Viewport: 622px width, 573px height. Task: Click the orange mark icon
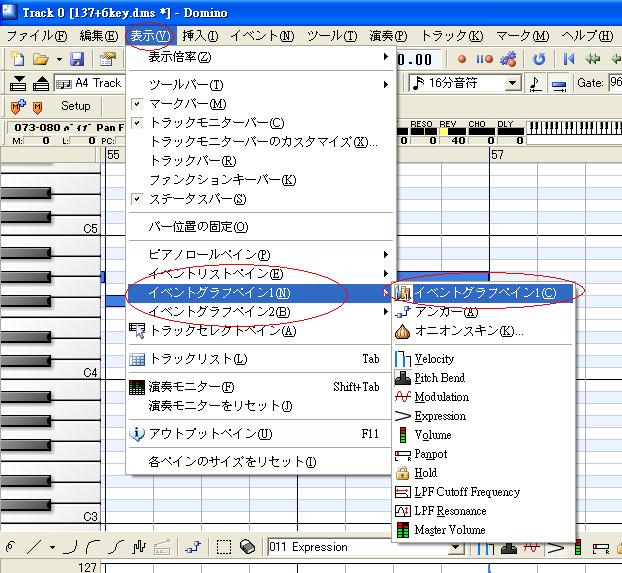pos(38,107)
